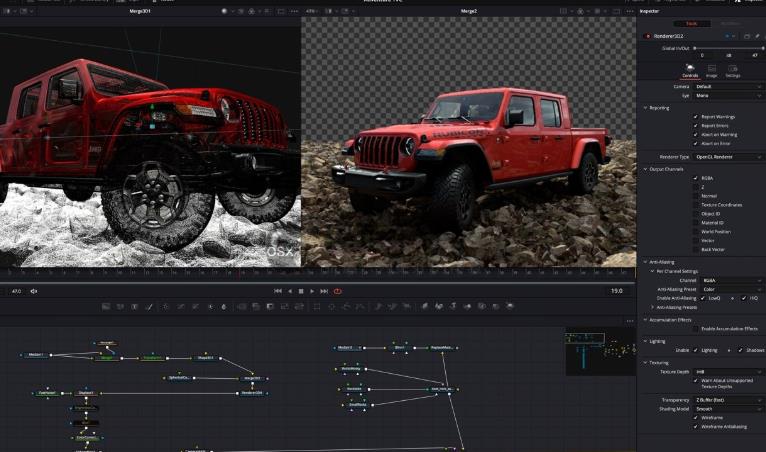This screenshot has width=766, height=452.
Task: Go to the first frame
Action: [278, 291]
